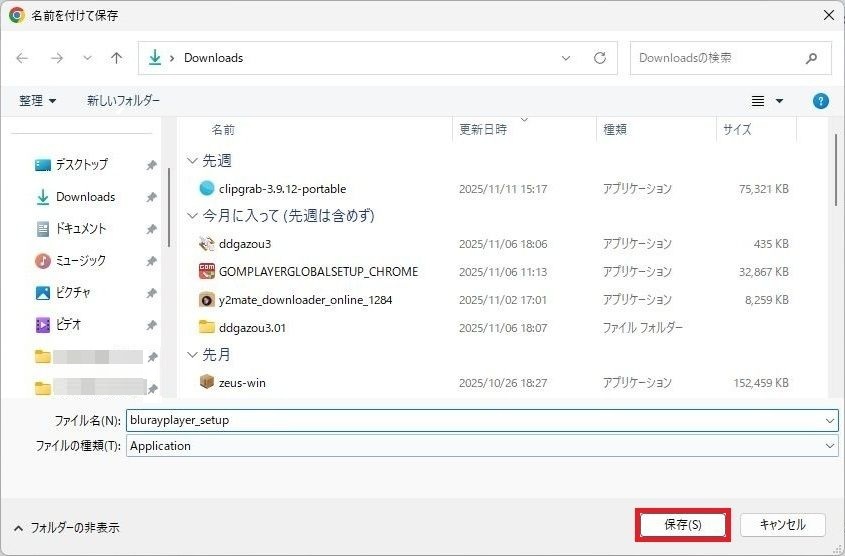Click the blue help question mark icon

[820, 101]
